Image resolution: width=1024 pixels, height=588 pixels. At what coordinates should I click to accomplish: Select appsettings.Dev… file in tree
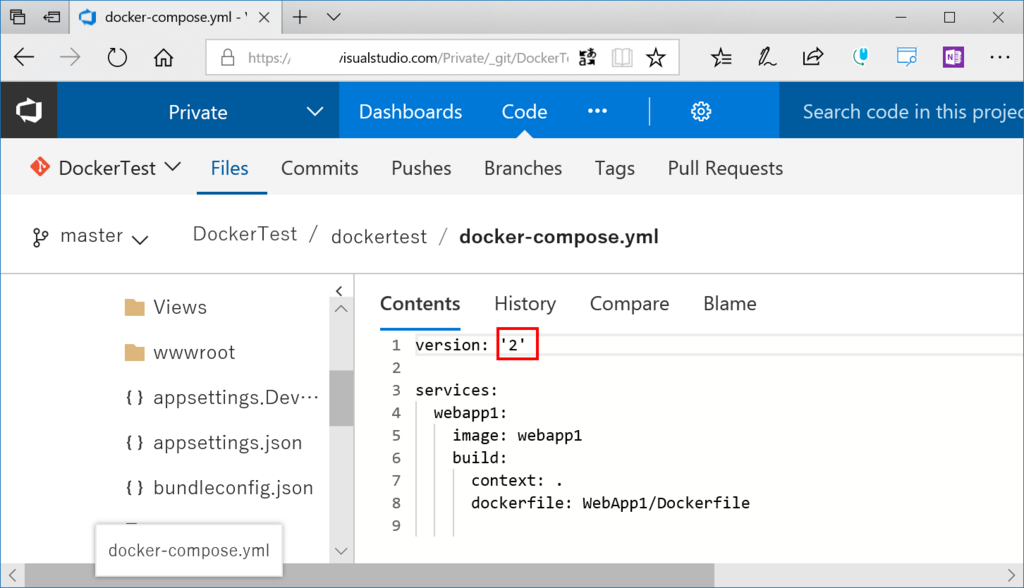pos(222,397)
